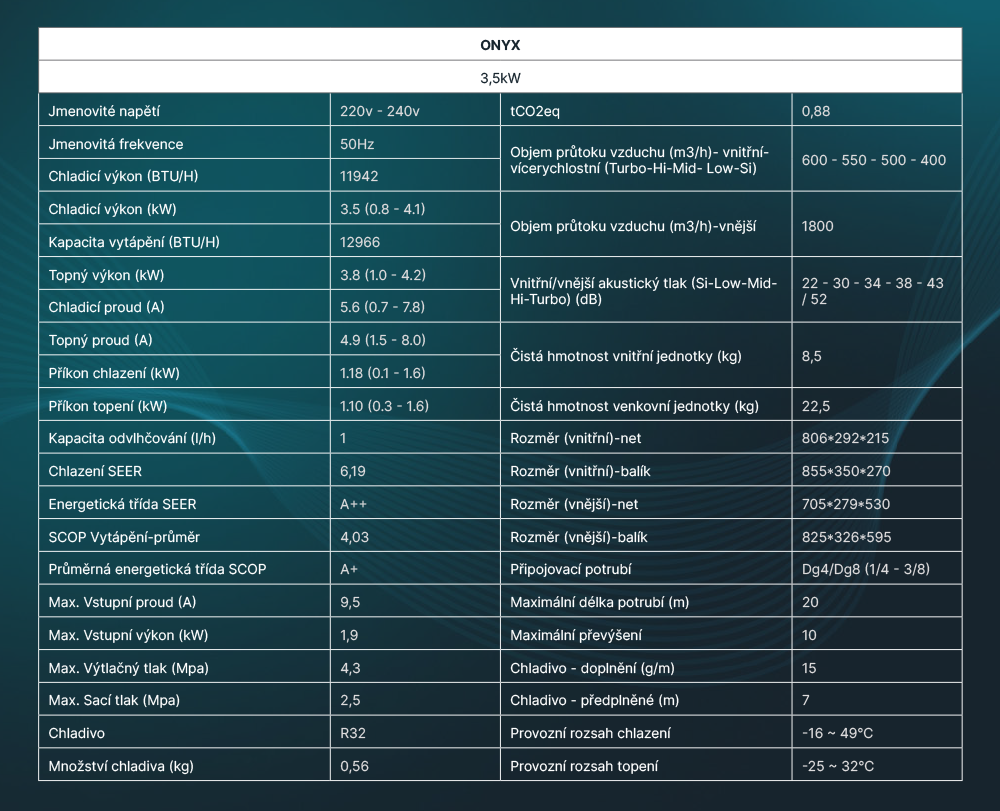
Task: Select the R32 refrigerant value
Action: pos(353,733)
